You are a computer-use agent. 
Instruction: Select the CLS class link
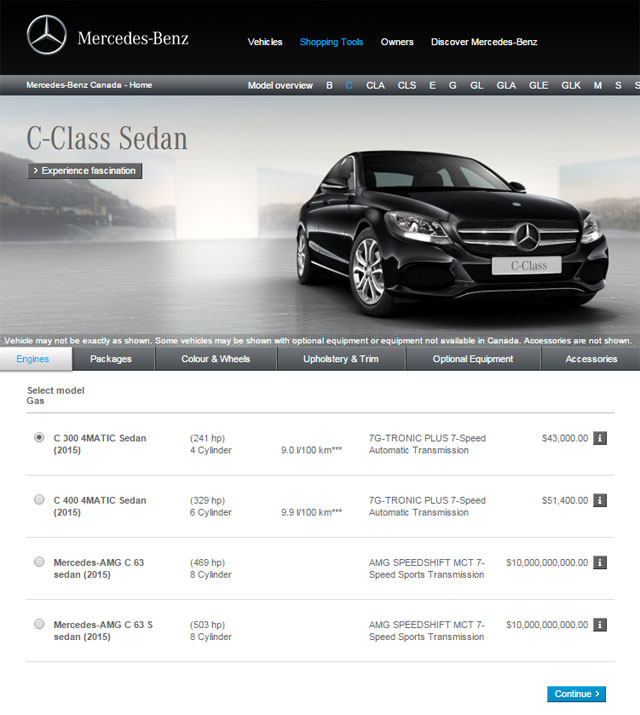(407, 85)
